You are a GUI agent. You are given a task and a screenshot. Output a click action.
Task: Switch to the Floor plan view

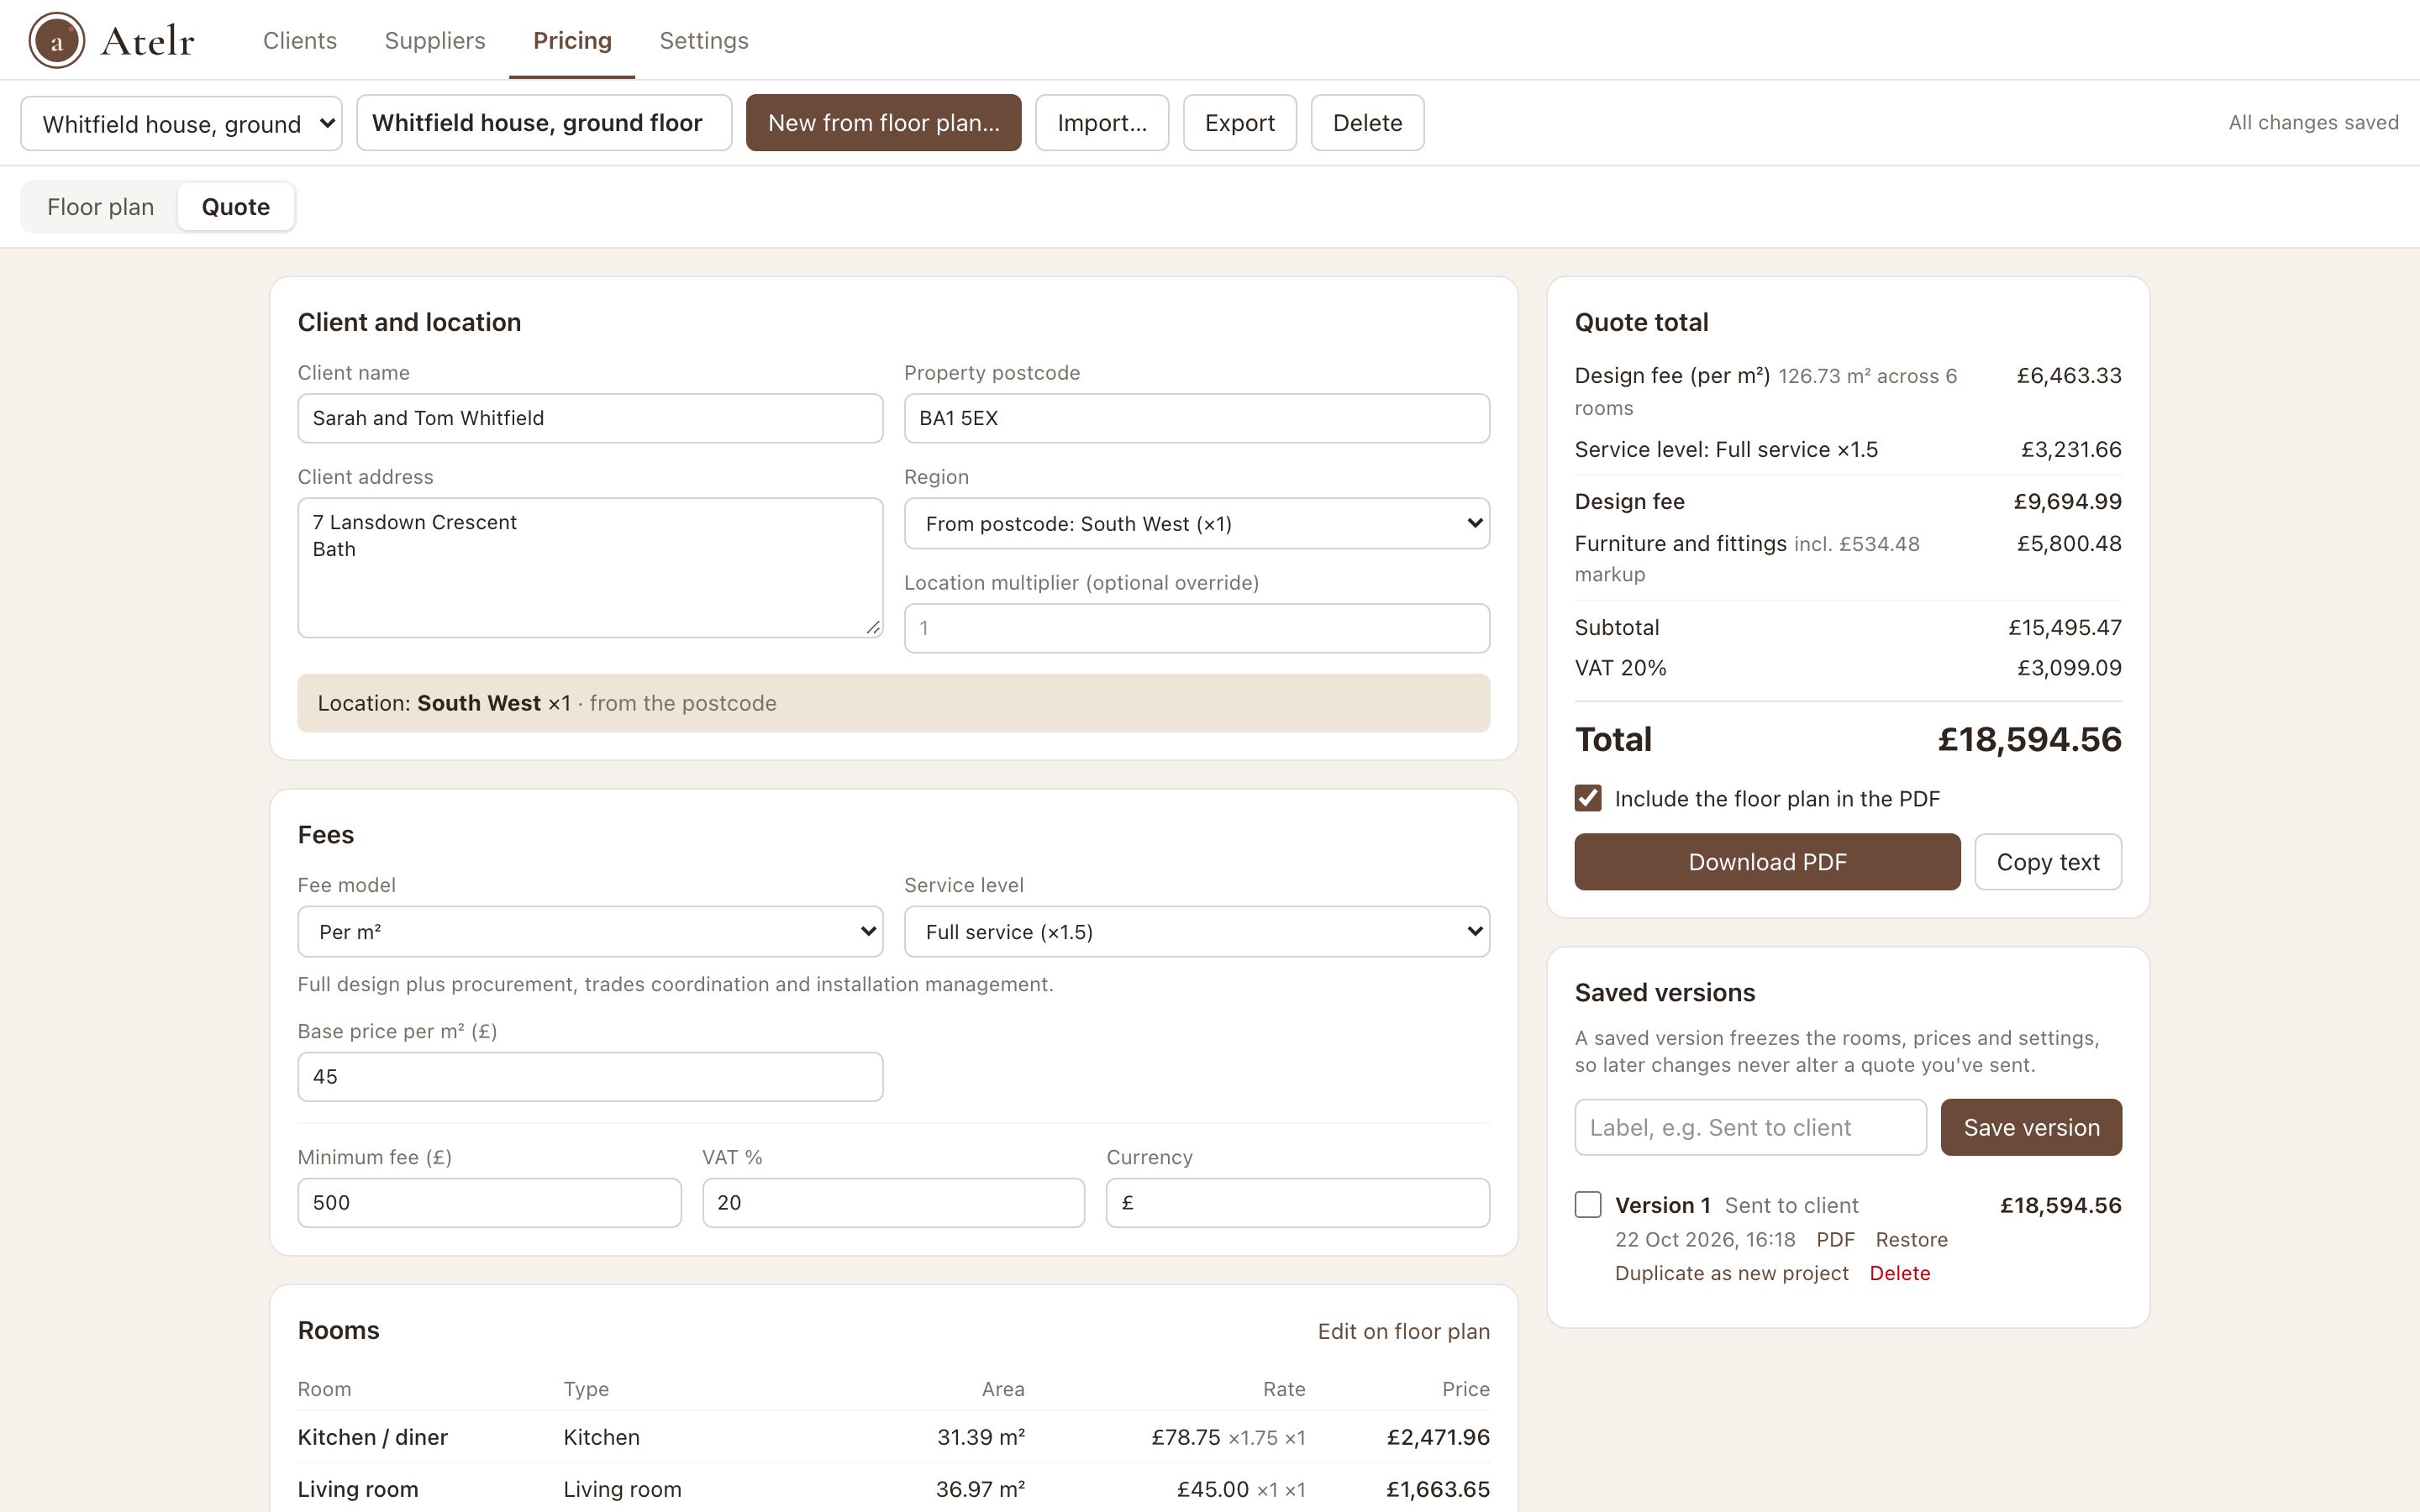pyautogui.click(x=100, y=207)
